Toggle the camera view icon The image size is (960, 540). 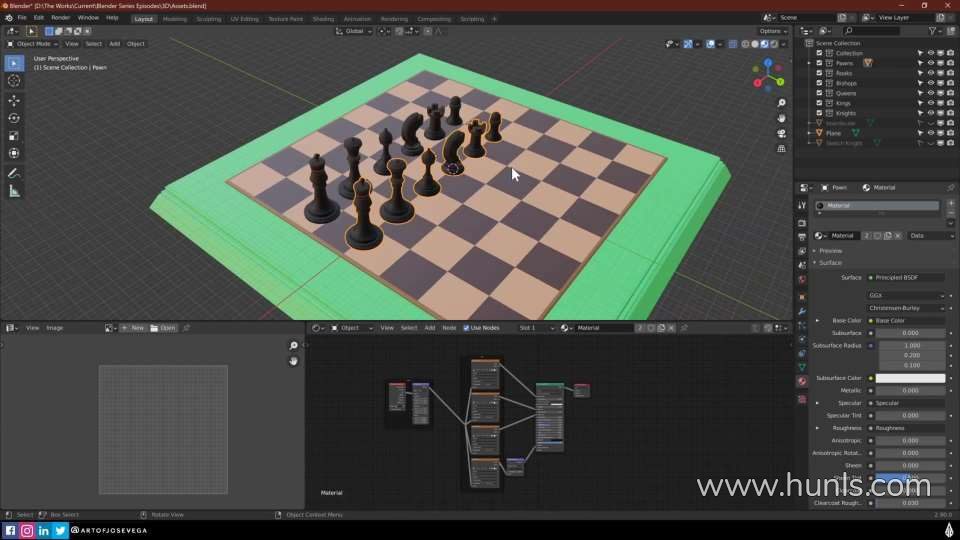782,133
